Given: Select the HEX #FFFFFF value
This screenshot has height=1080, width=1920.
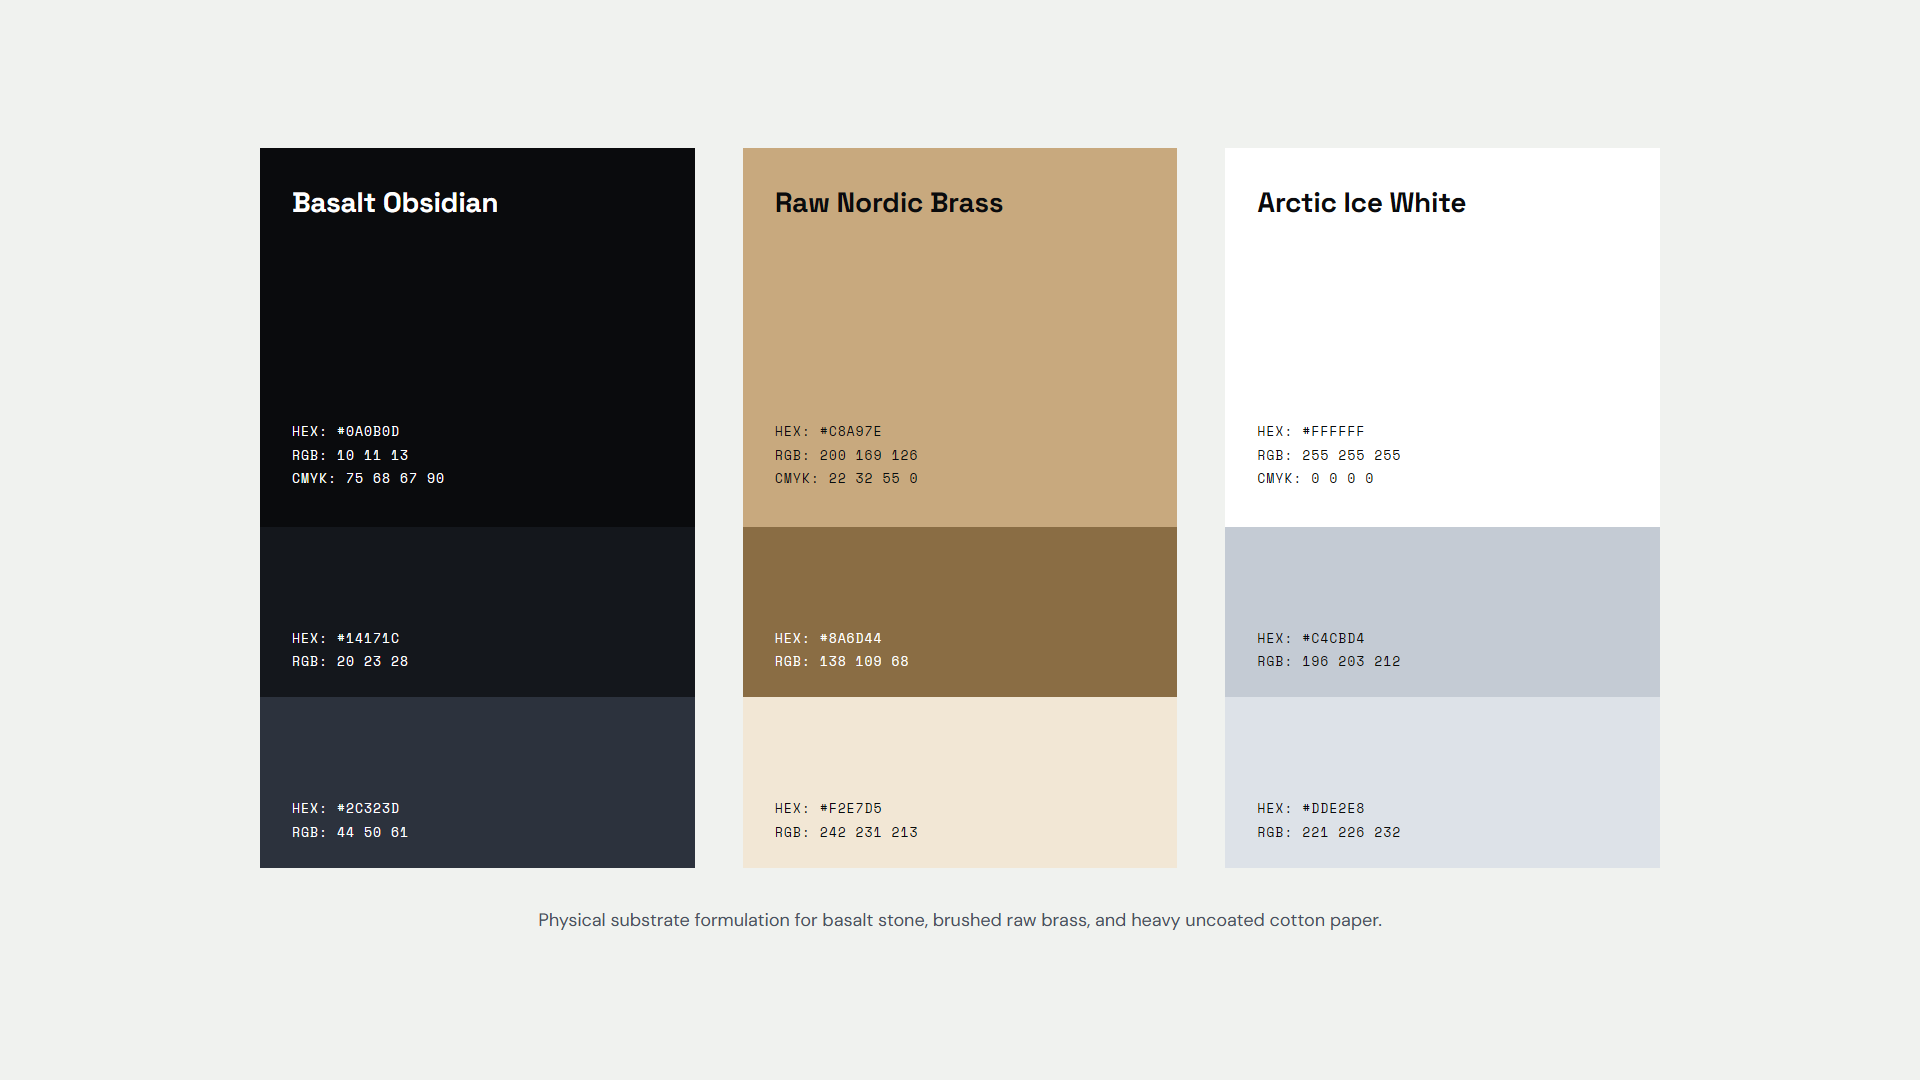Looking at the screenshot, I should click(x=1311, y=432).
